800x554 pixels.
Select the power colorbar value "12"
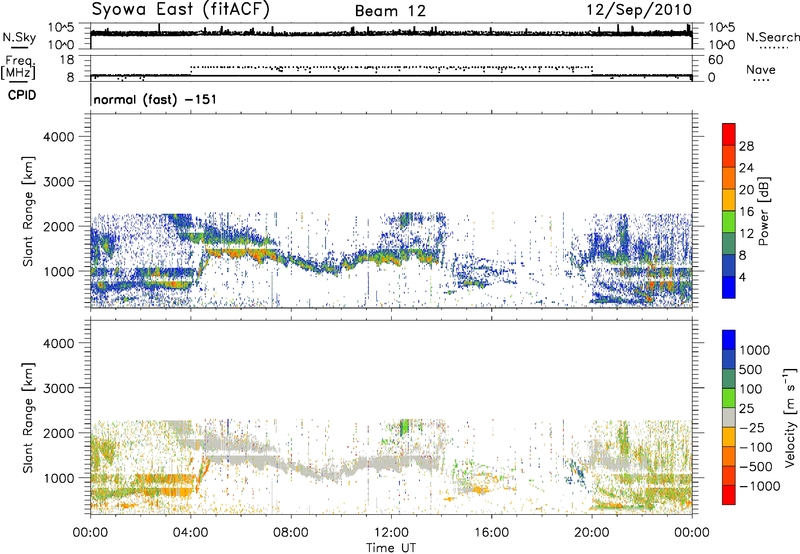(x=746, y=234)
